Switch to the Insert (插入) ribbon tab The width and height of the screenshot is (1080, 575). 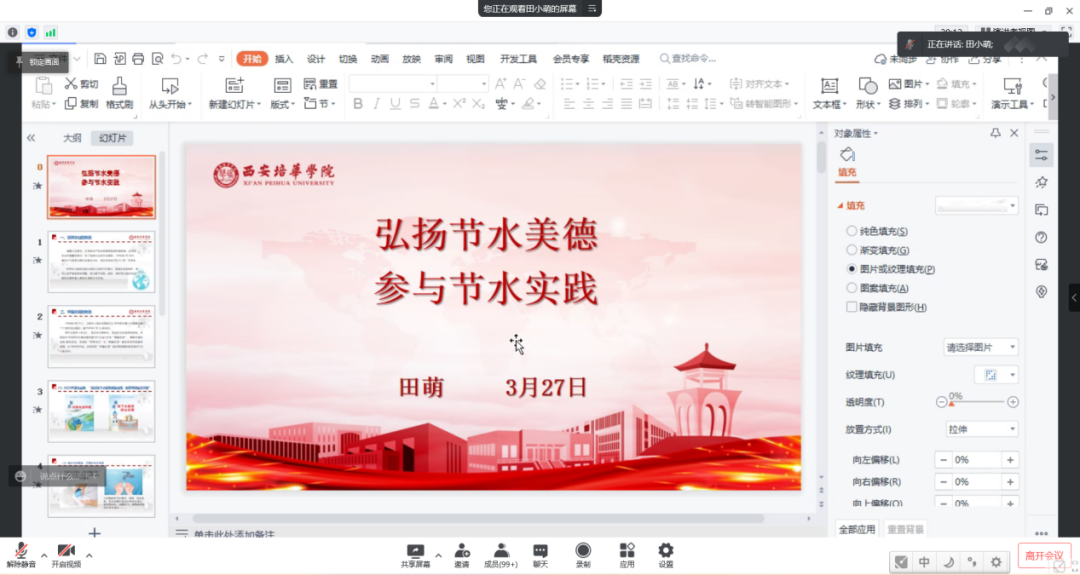(x=284, y=59)
